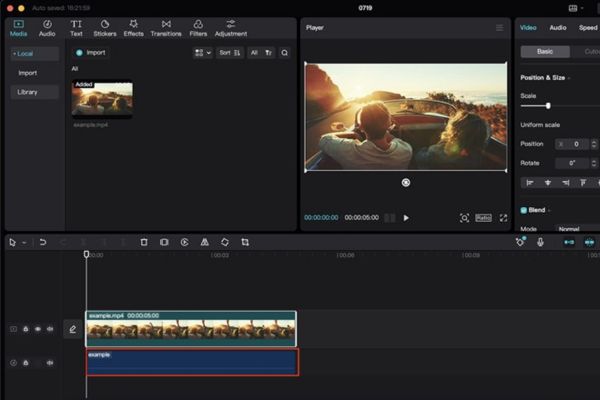The width and height of the screenshot is (600, 400).
Task: Click the layout icon in title bar
Action: pos(573,8)
